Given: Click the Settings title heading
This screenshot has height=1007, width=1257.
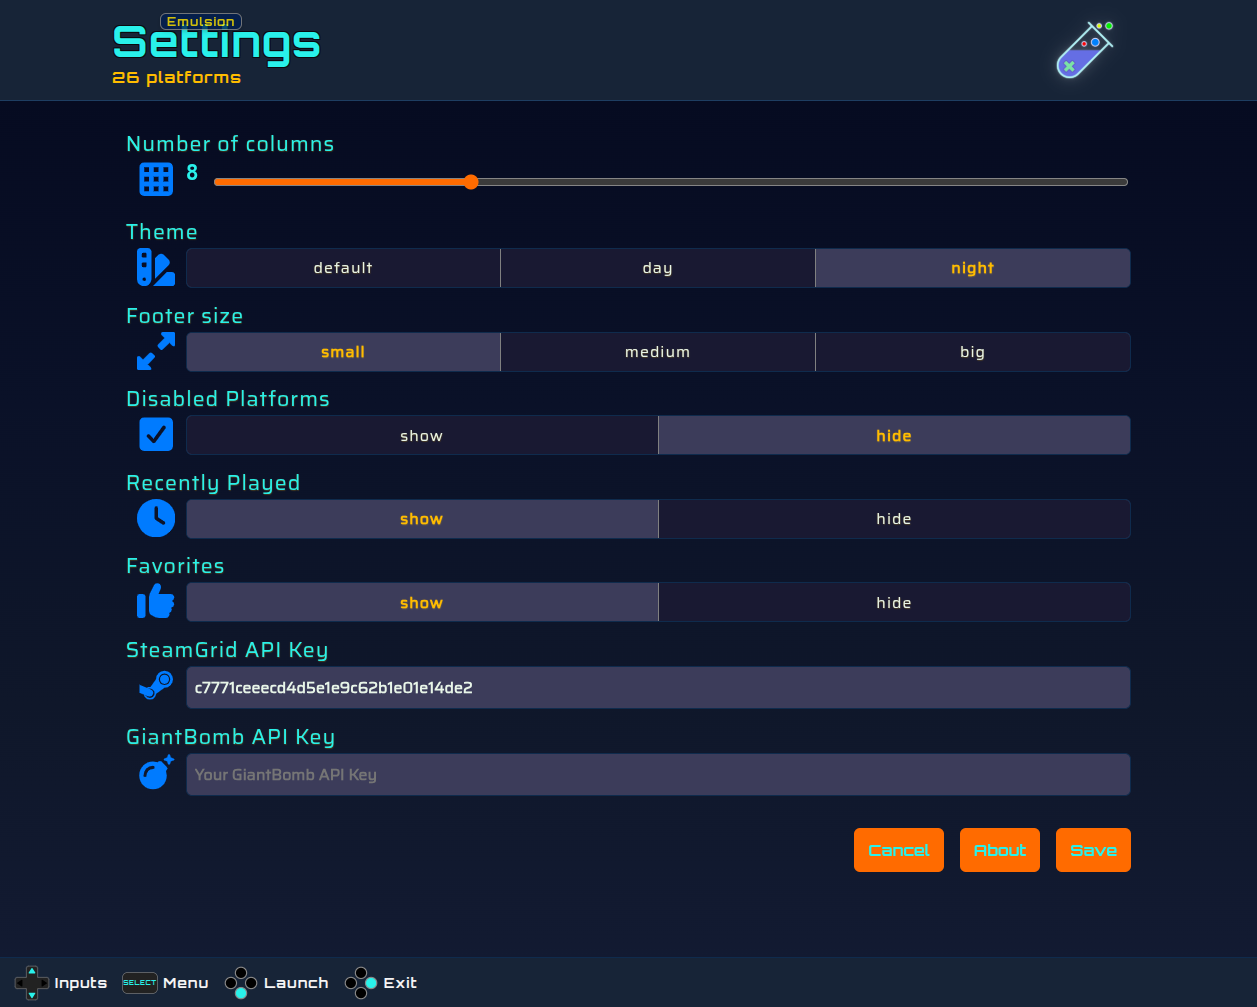Looking at the screenshot, I should 217,44.
